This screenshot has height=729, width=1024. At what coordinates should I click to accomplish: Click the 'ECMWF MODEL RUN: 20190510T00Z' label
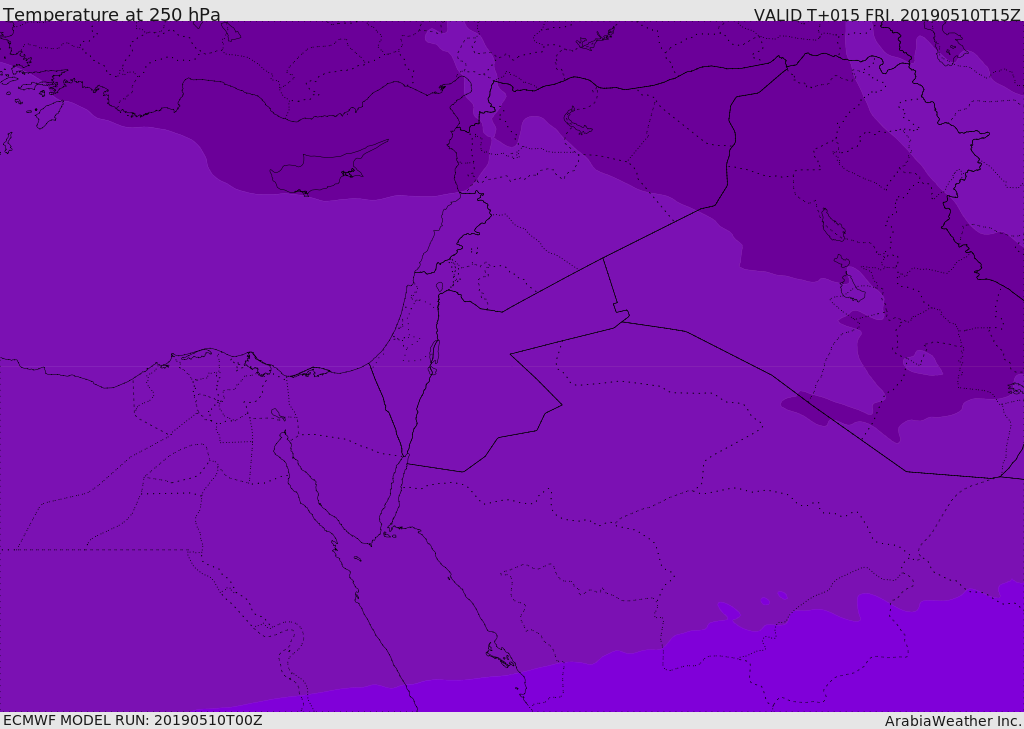point(133,720)
